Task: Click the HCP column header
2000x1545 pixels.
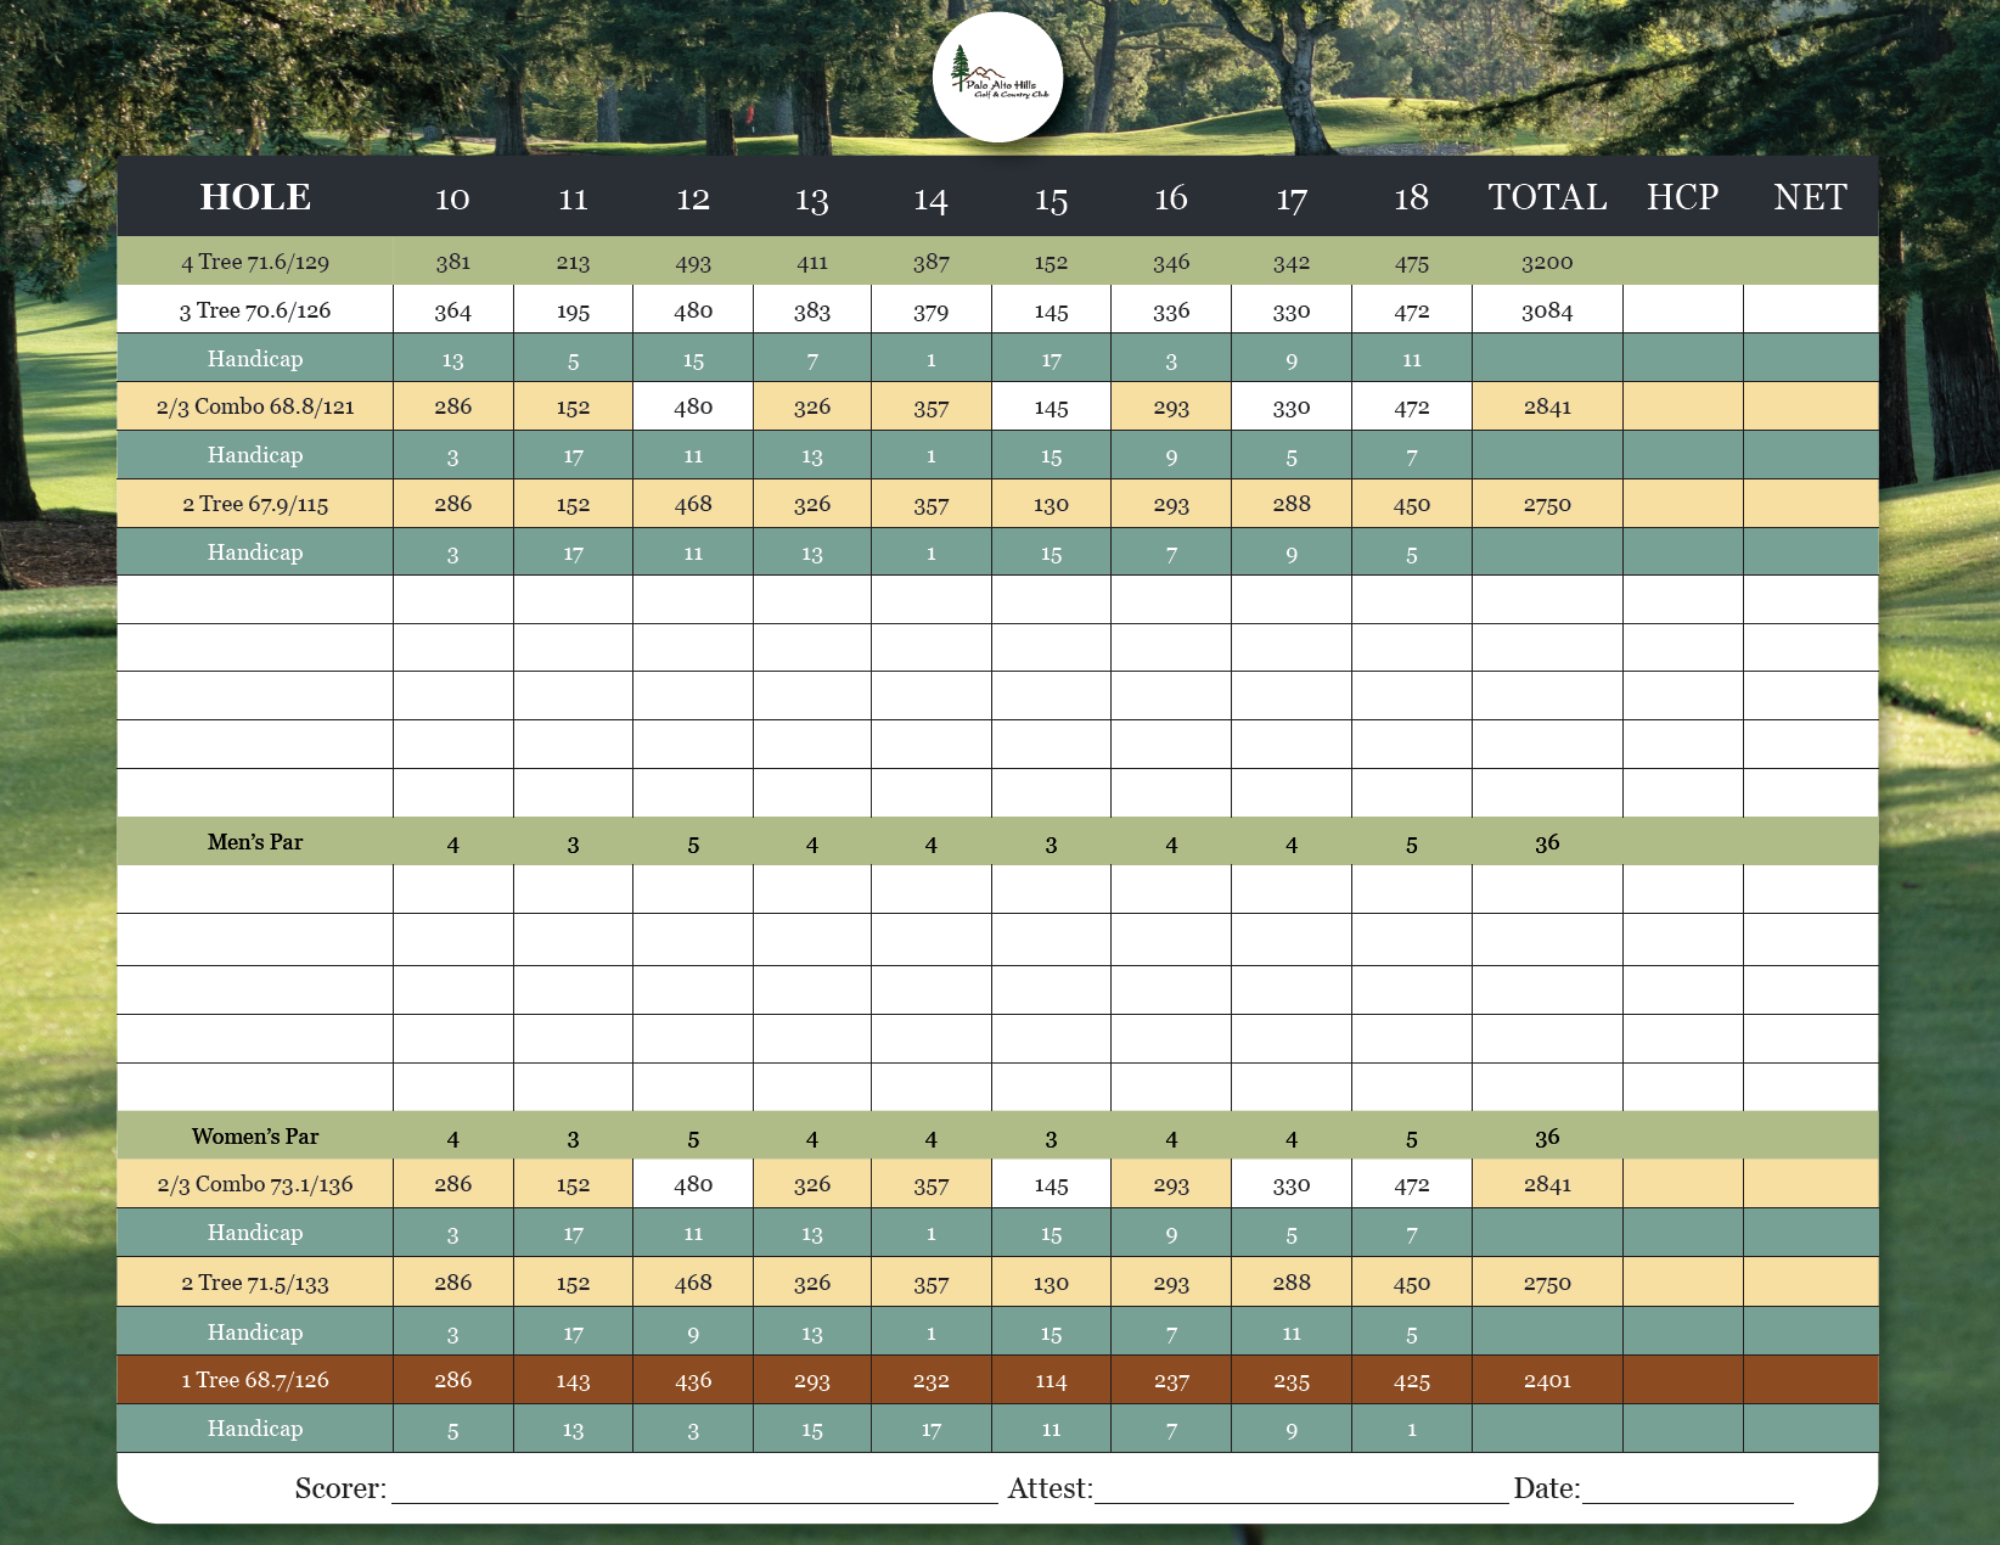Action: [x=1683, y=197]
